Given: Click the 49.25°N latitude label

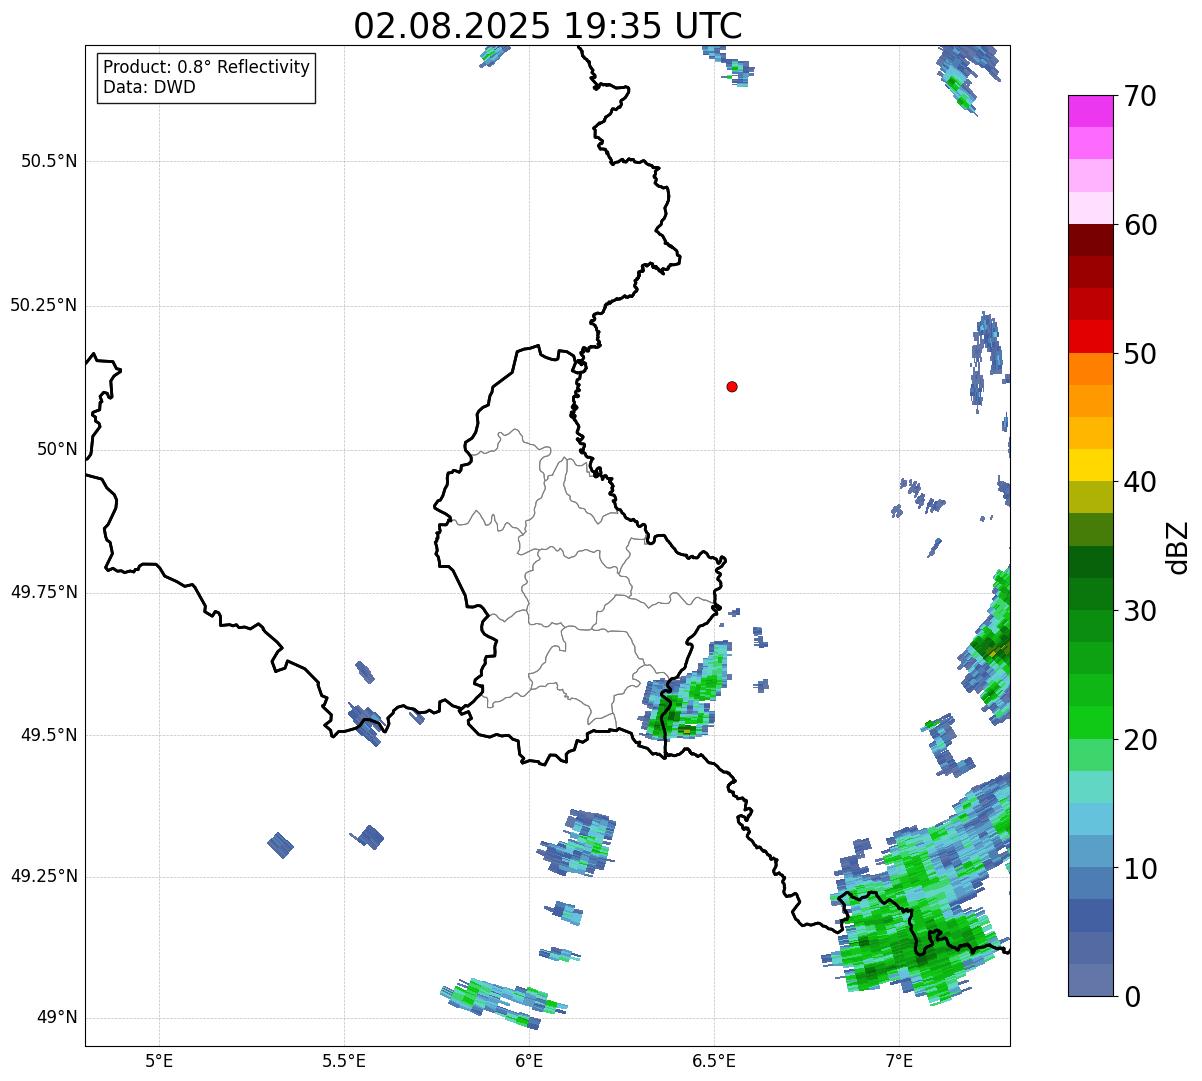Looking at the screenshot, I should click(44, 877).
